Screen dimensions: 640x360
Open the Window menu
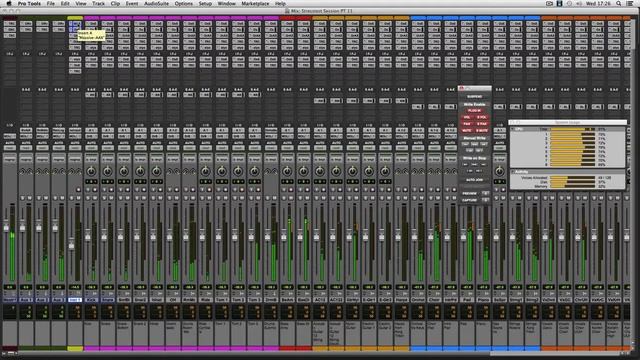pyautogui.click(x=227, y=3)
